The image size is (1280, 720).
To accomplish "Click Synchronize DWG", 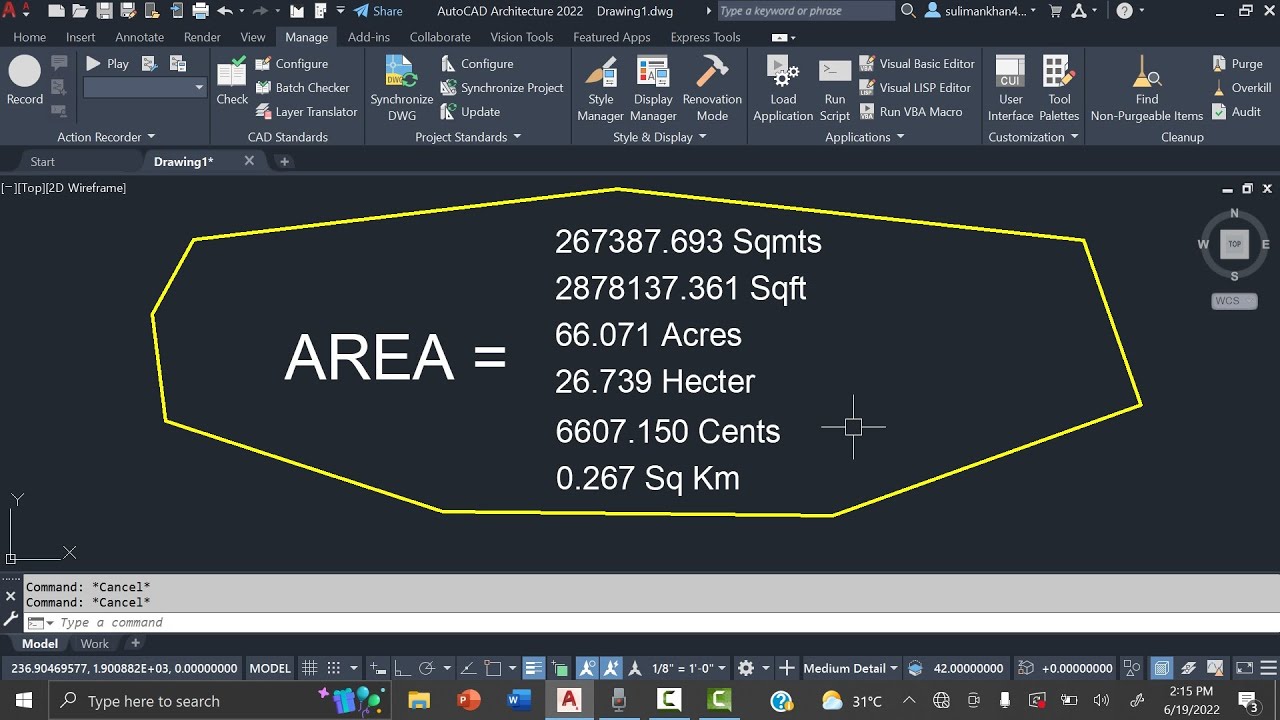I will pos(402,88).
